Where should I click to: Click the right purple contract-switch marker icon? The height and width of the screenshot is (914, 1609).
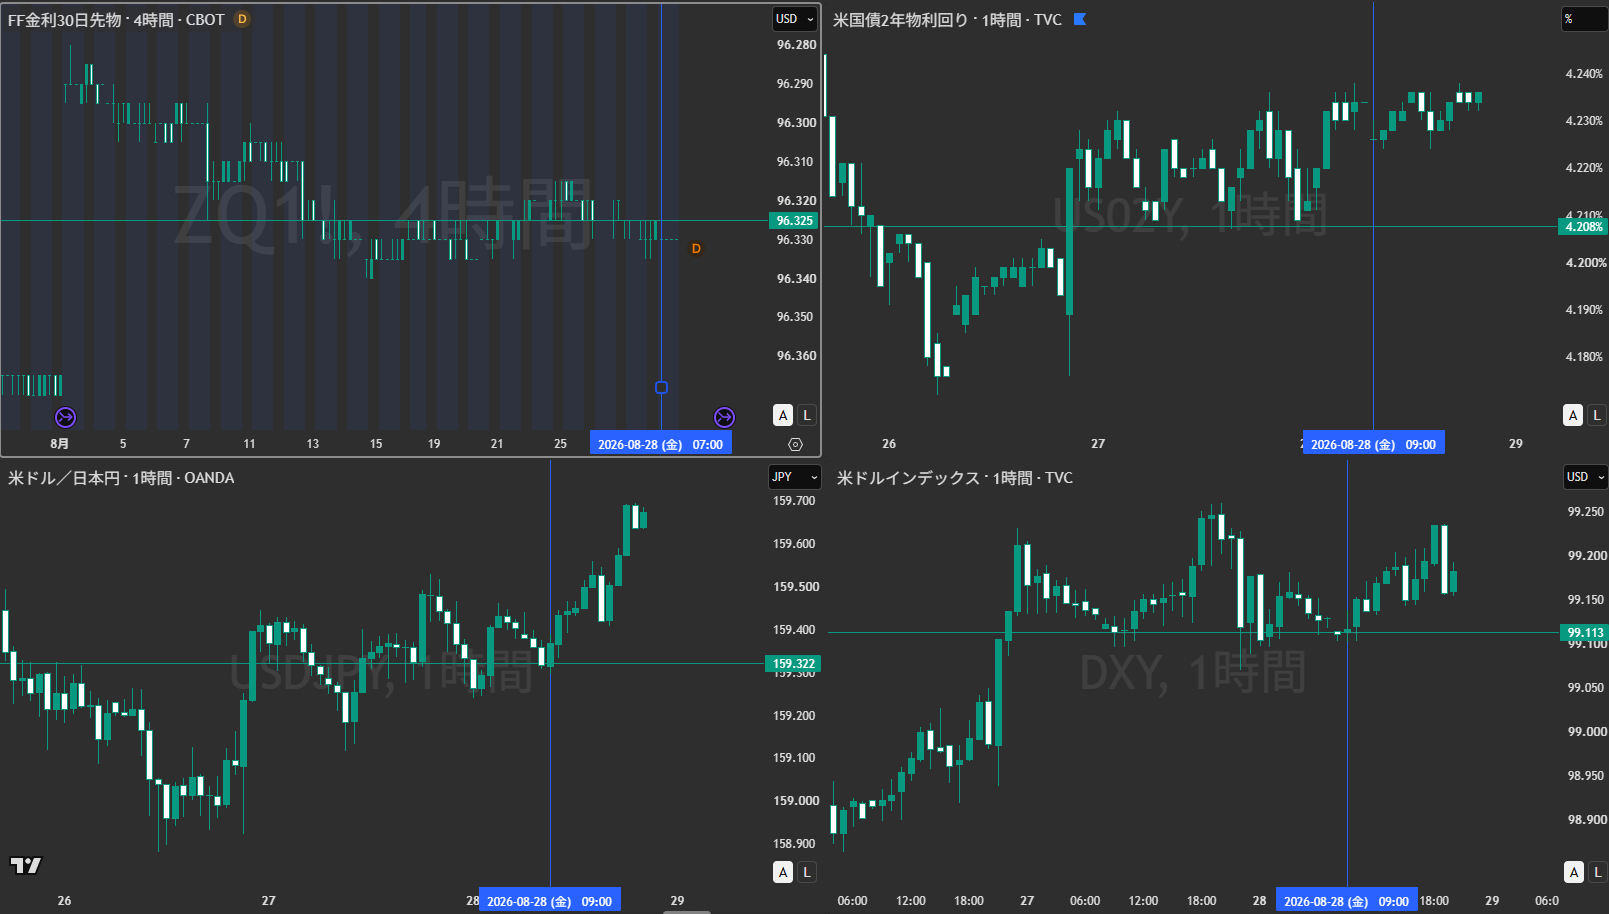click(724, 417)
